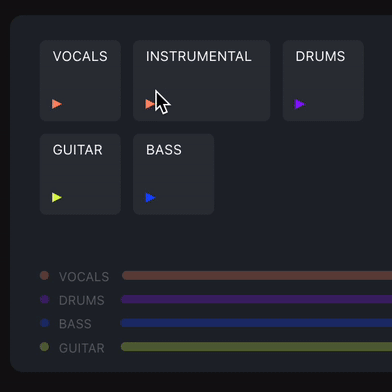Select the Vocals stem card title
This screenshot has width=392, height=392.
click(x=80, y=56)
